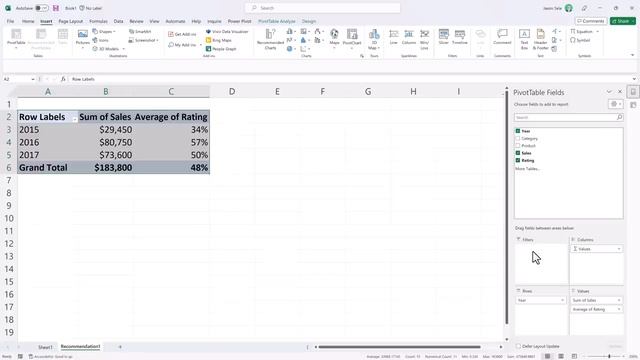Open the Comments button at top right

(x=591, y=21)
